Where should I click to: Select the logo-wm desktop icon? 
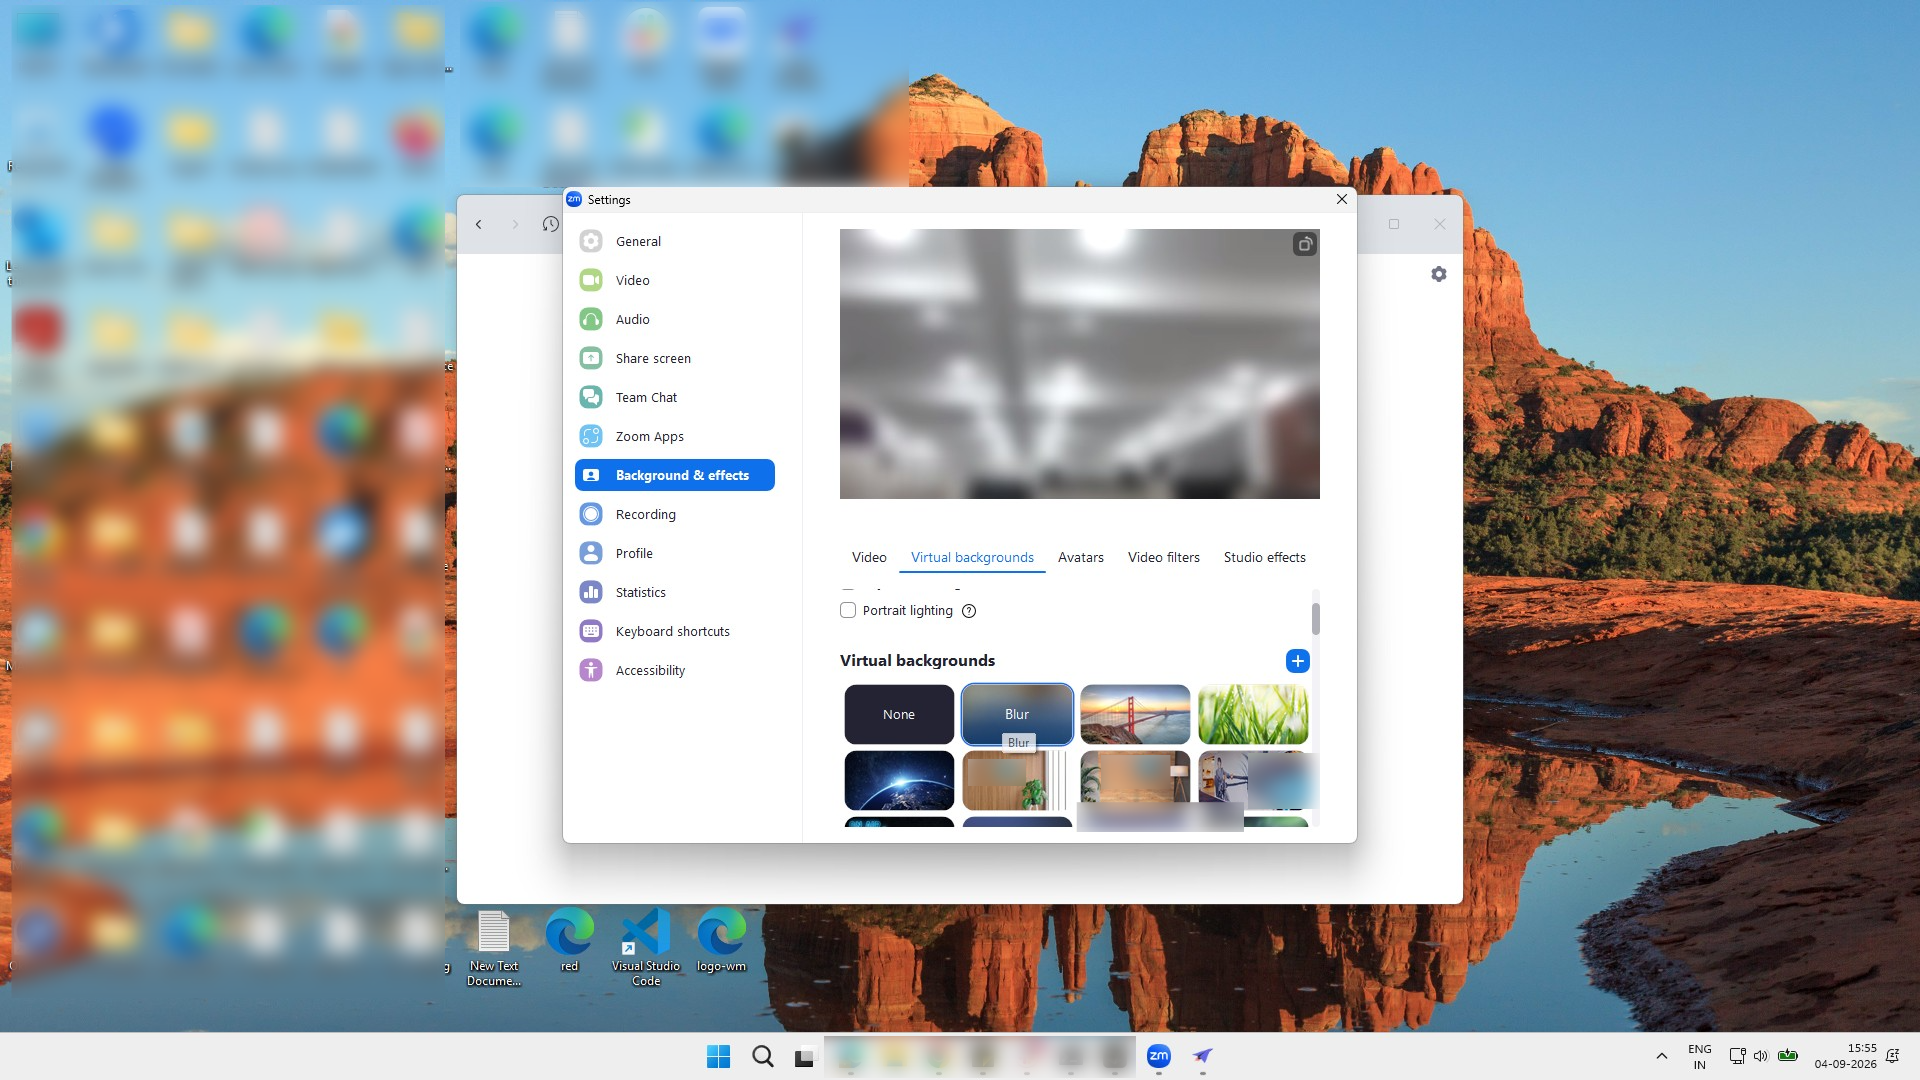click(721, 940)
